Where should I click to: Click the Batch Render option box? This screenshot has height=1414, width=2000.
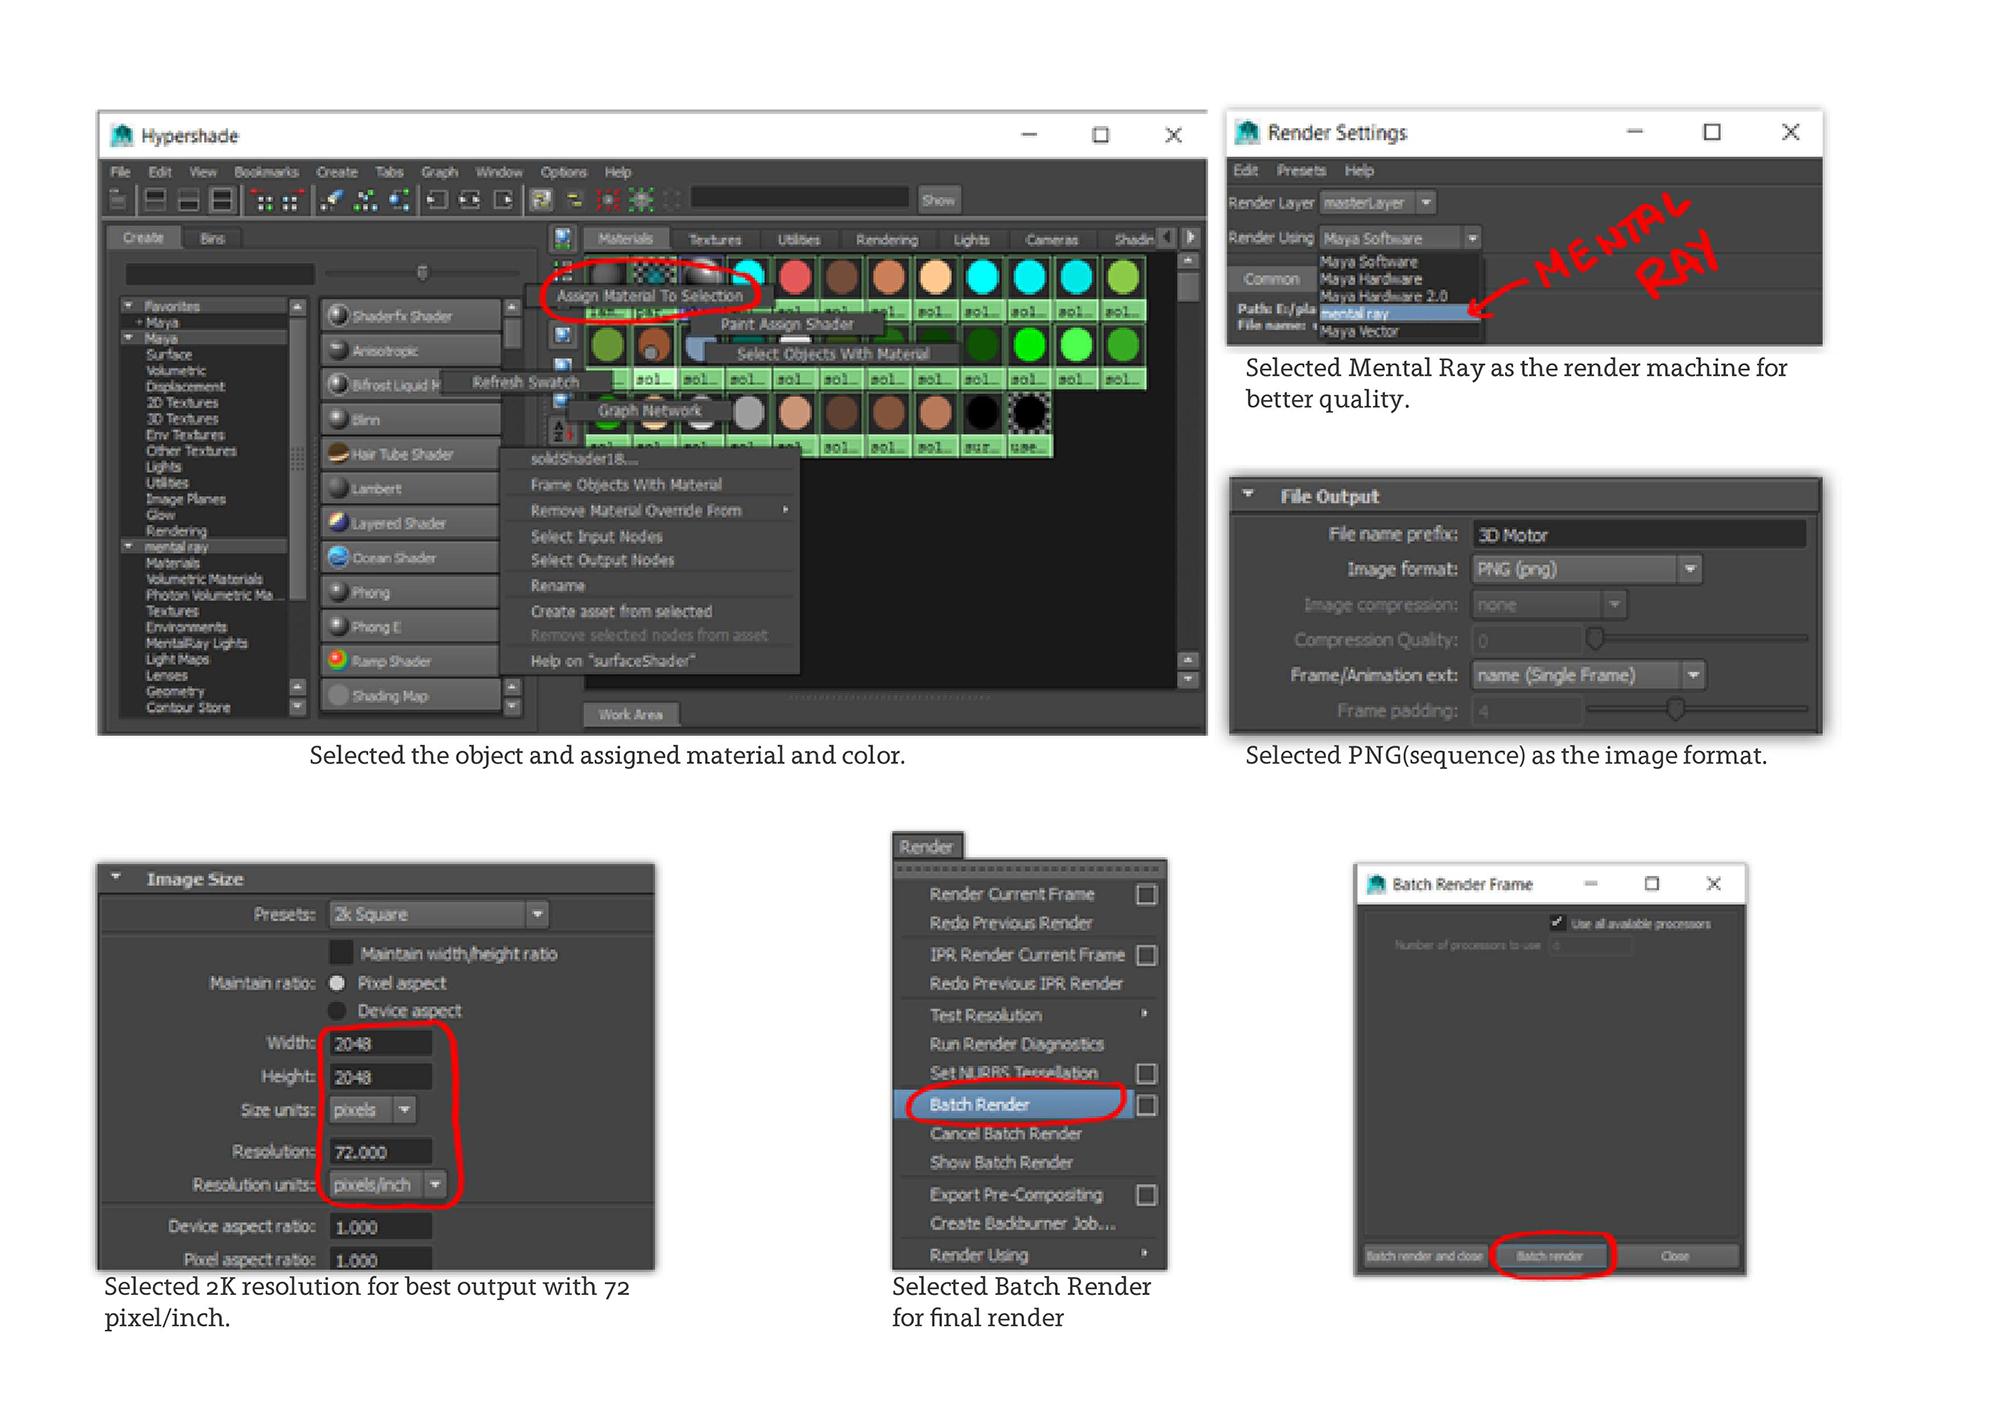1147,1105
